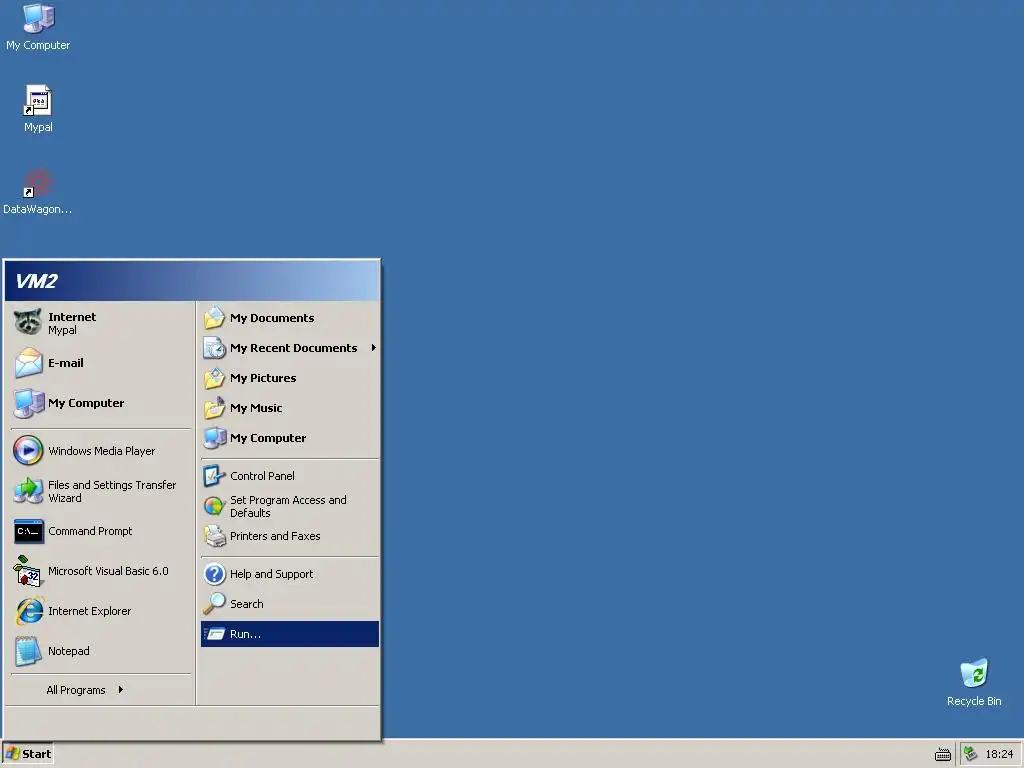Viewport: 1024px width, 768px height.
Task: Open the Notepad icon
Action: coord(28,651)
